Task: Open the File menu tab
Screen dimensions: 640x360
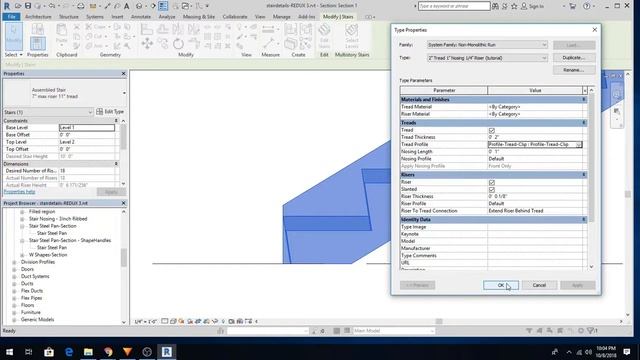Action: pos(11,17)
